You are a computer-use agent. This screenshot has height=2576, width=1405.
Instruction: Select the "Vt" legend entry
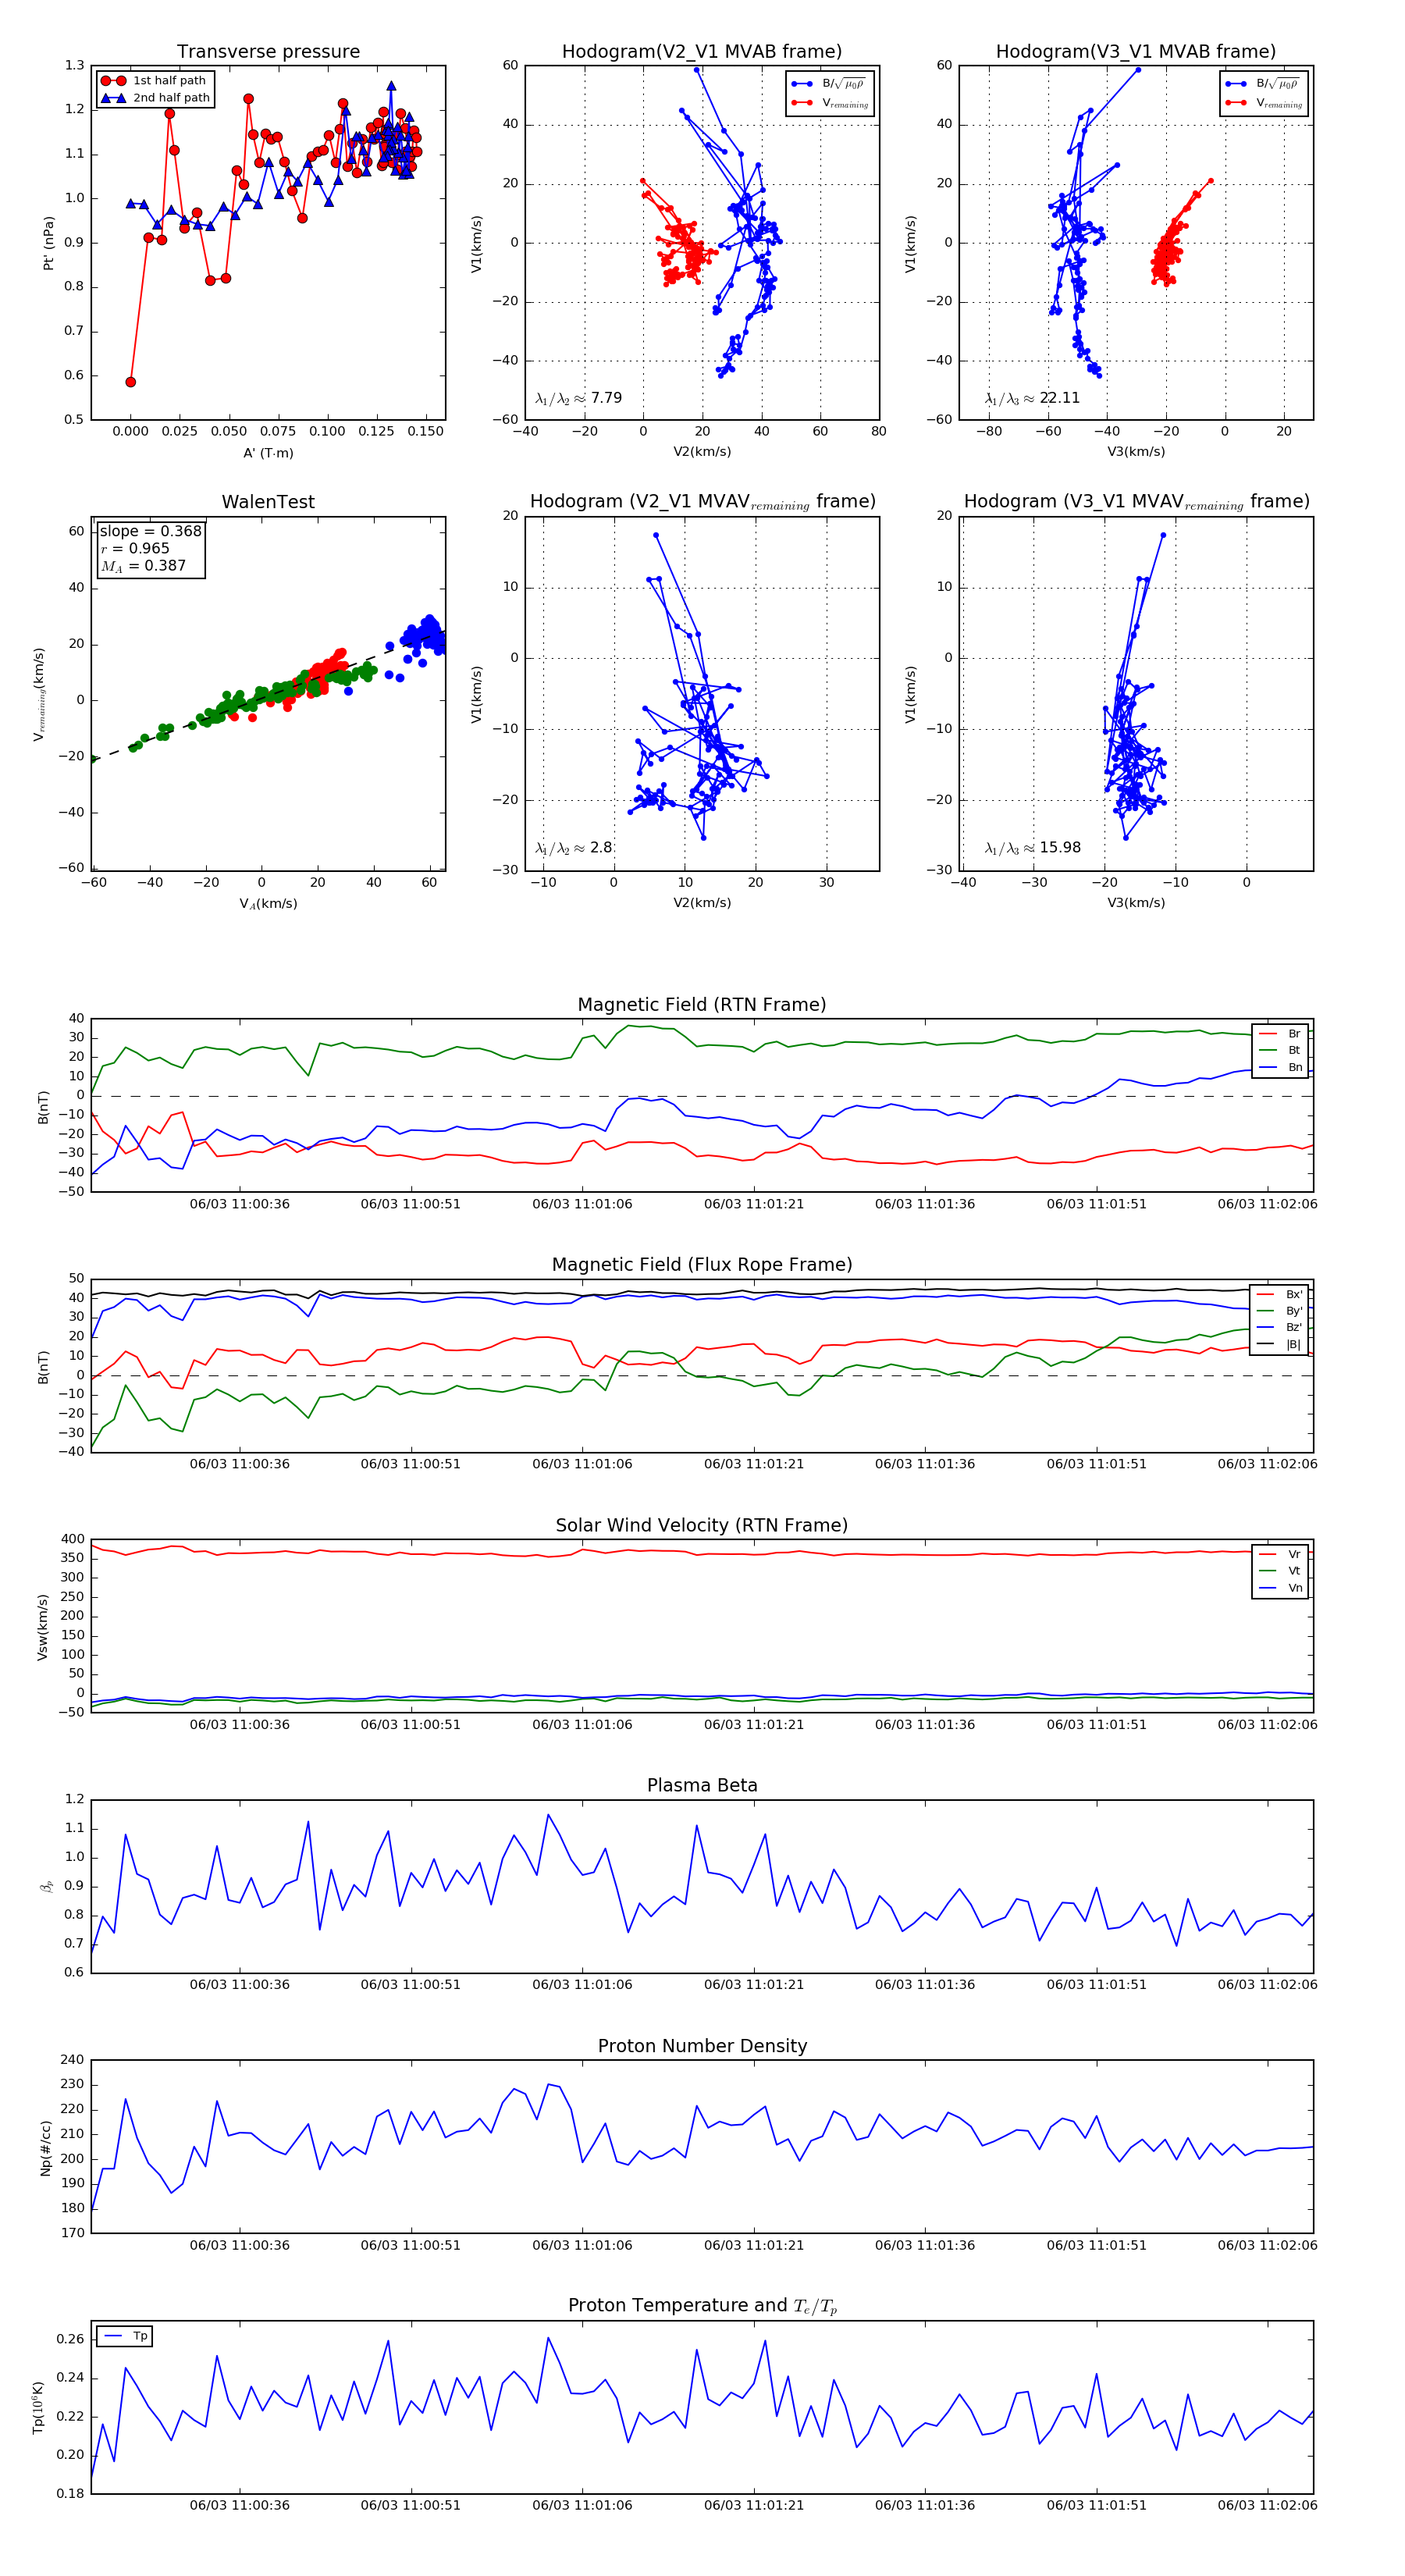(1280, 1571)
